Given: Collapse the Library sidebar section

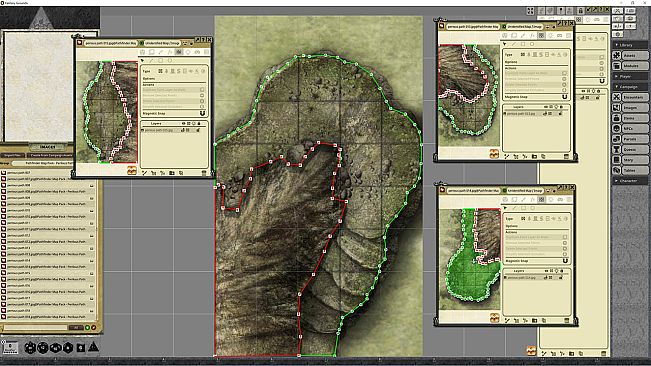Looking at the screenshot, I should (x=630, y=45).
